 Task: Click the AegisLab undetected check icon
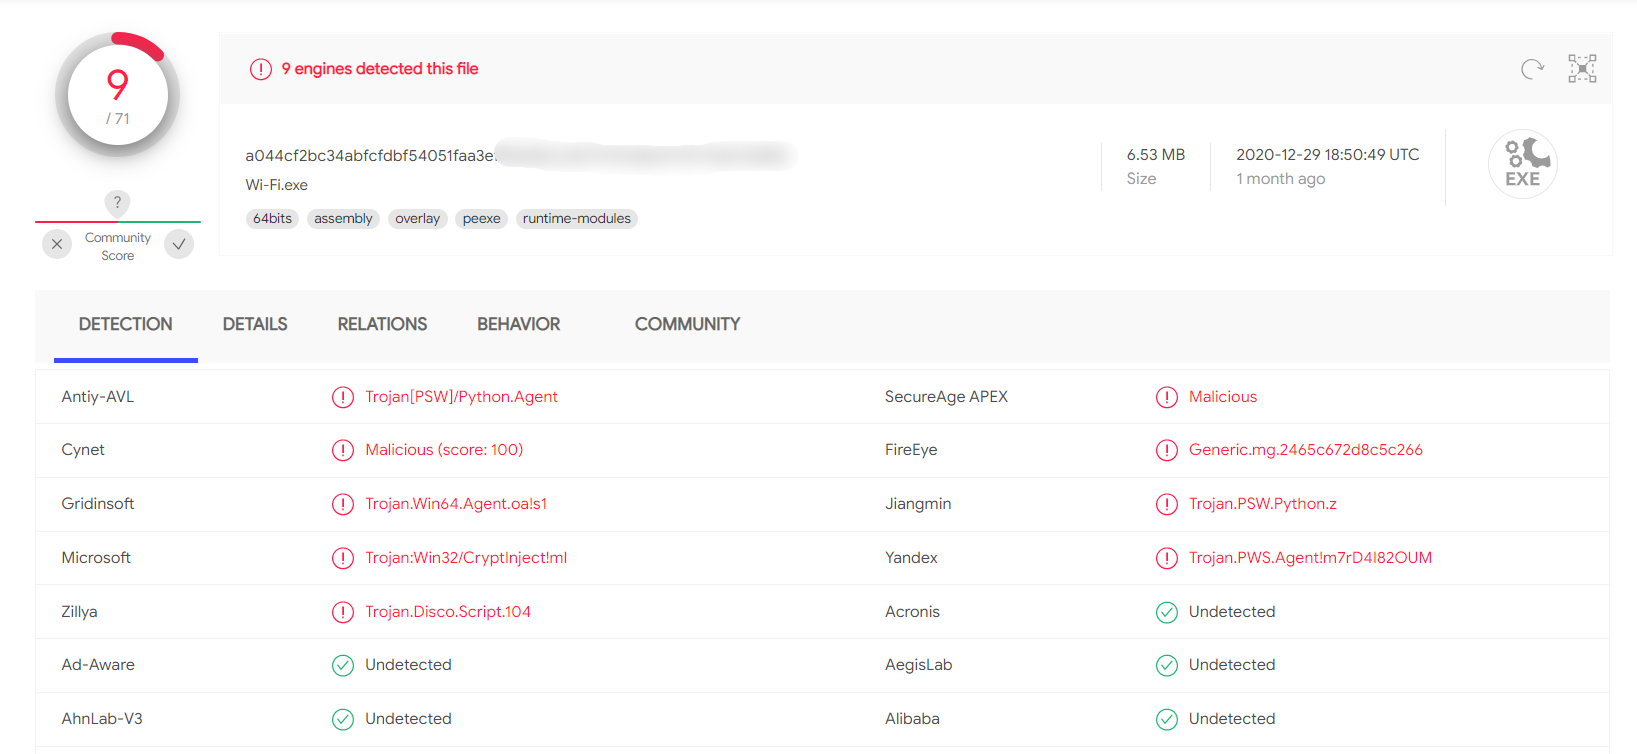[x=1167, y=665]
